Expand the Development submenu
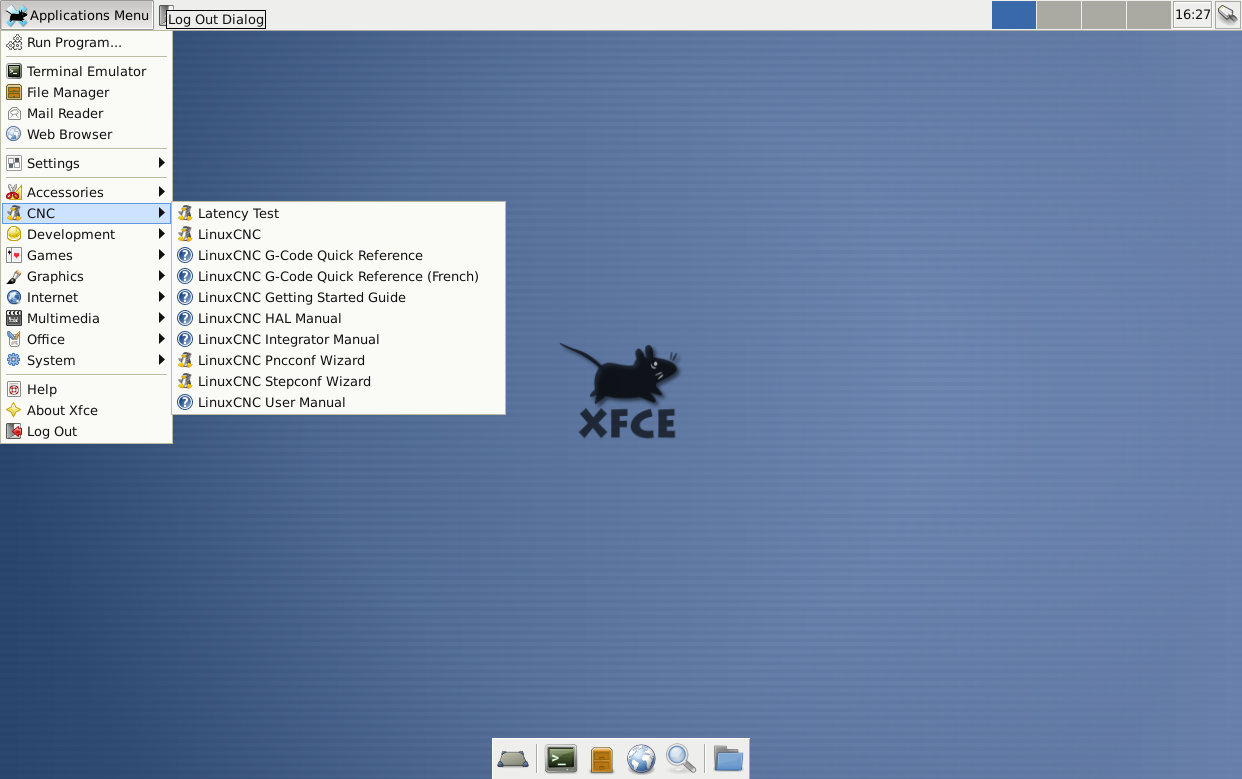Viewport: 1242px width, 779px height. 87,234
